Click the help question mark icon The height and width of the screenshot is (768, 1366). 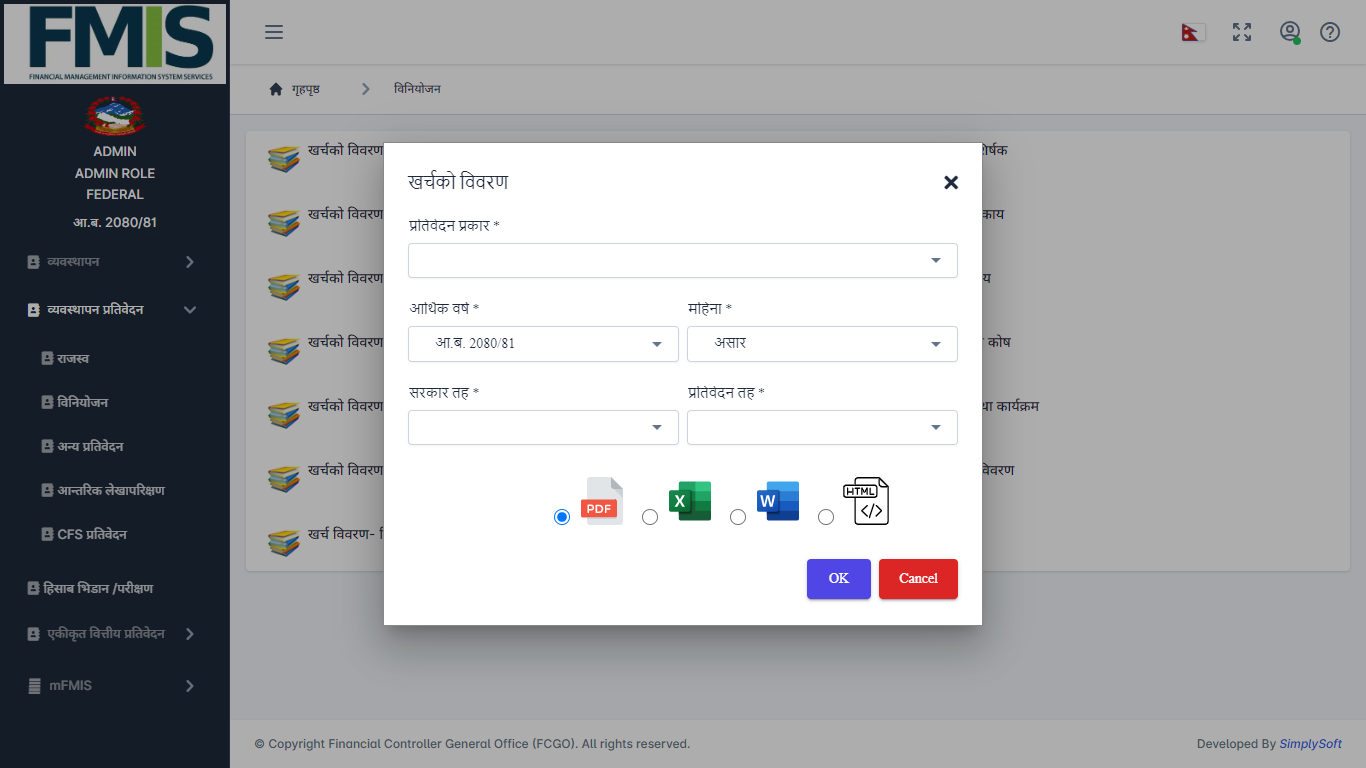1330,32
